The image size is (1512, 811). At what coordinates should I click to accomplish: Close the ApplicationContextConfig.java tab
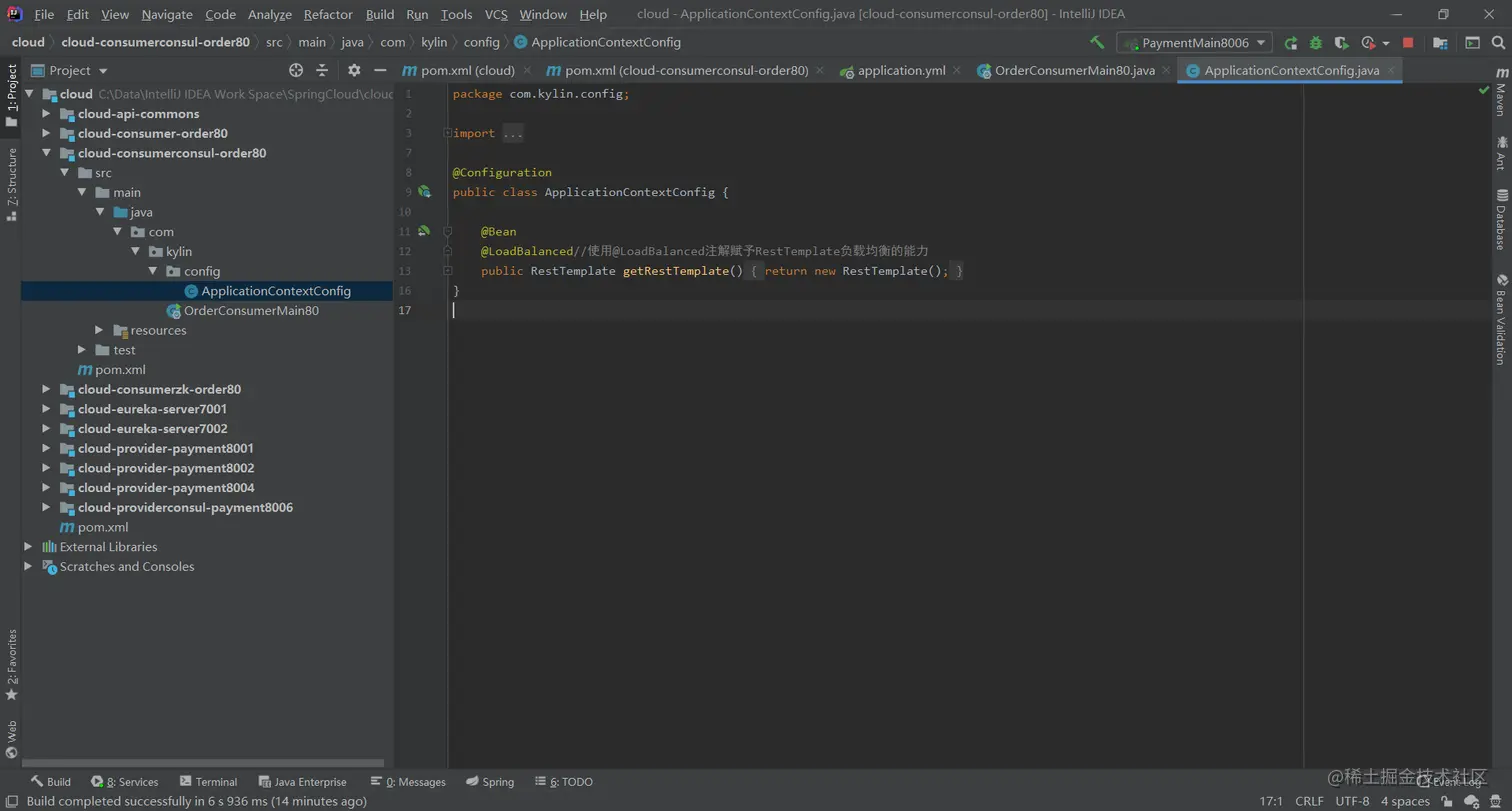tap(1391, 70)
